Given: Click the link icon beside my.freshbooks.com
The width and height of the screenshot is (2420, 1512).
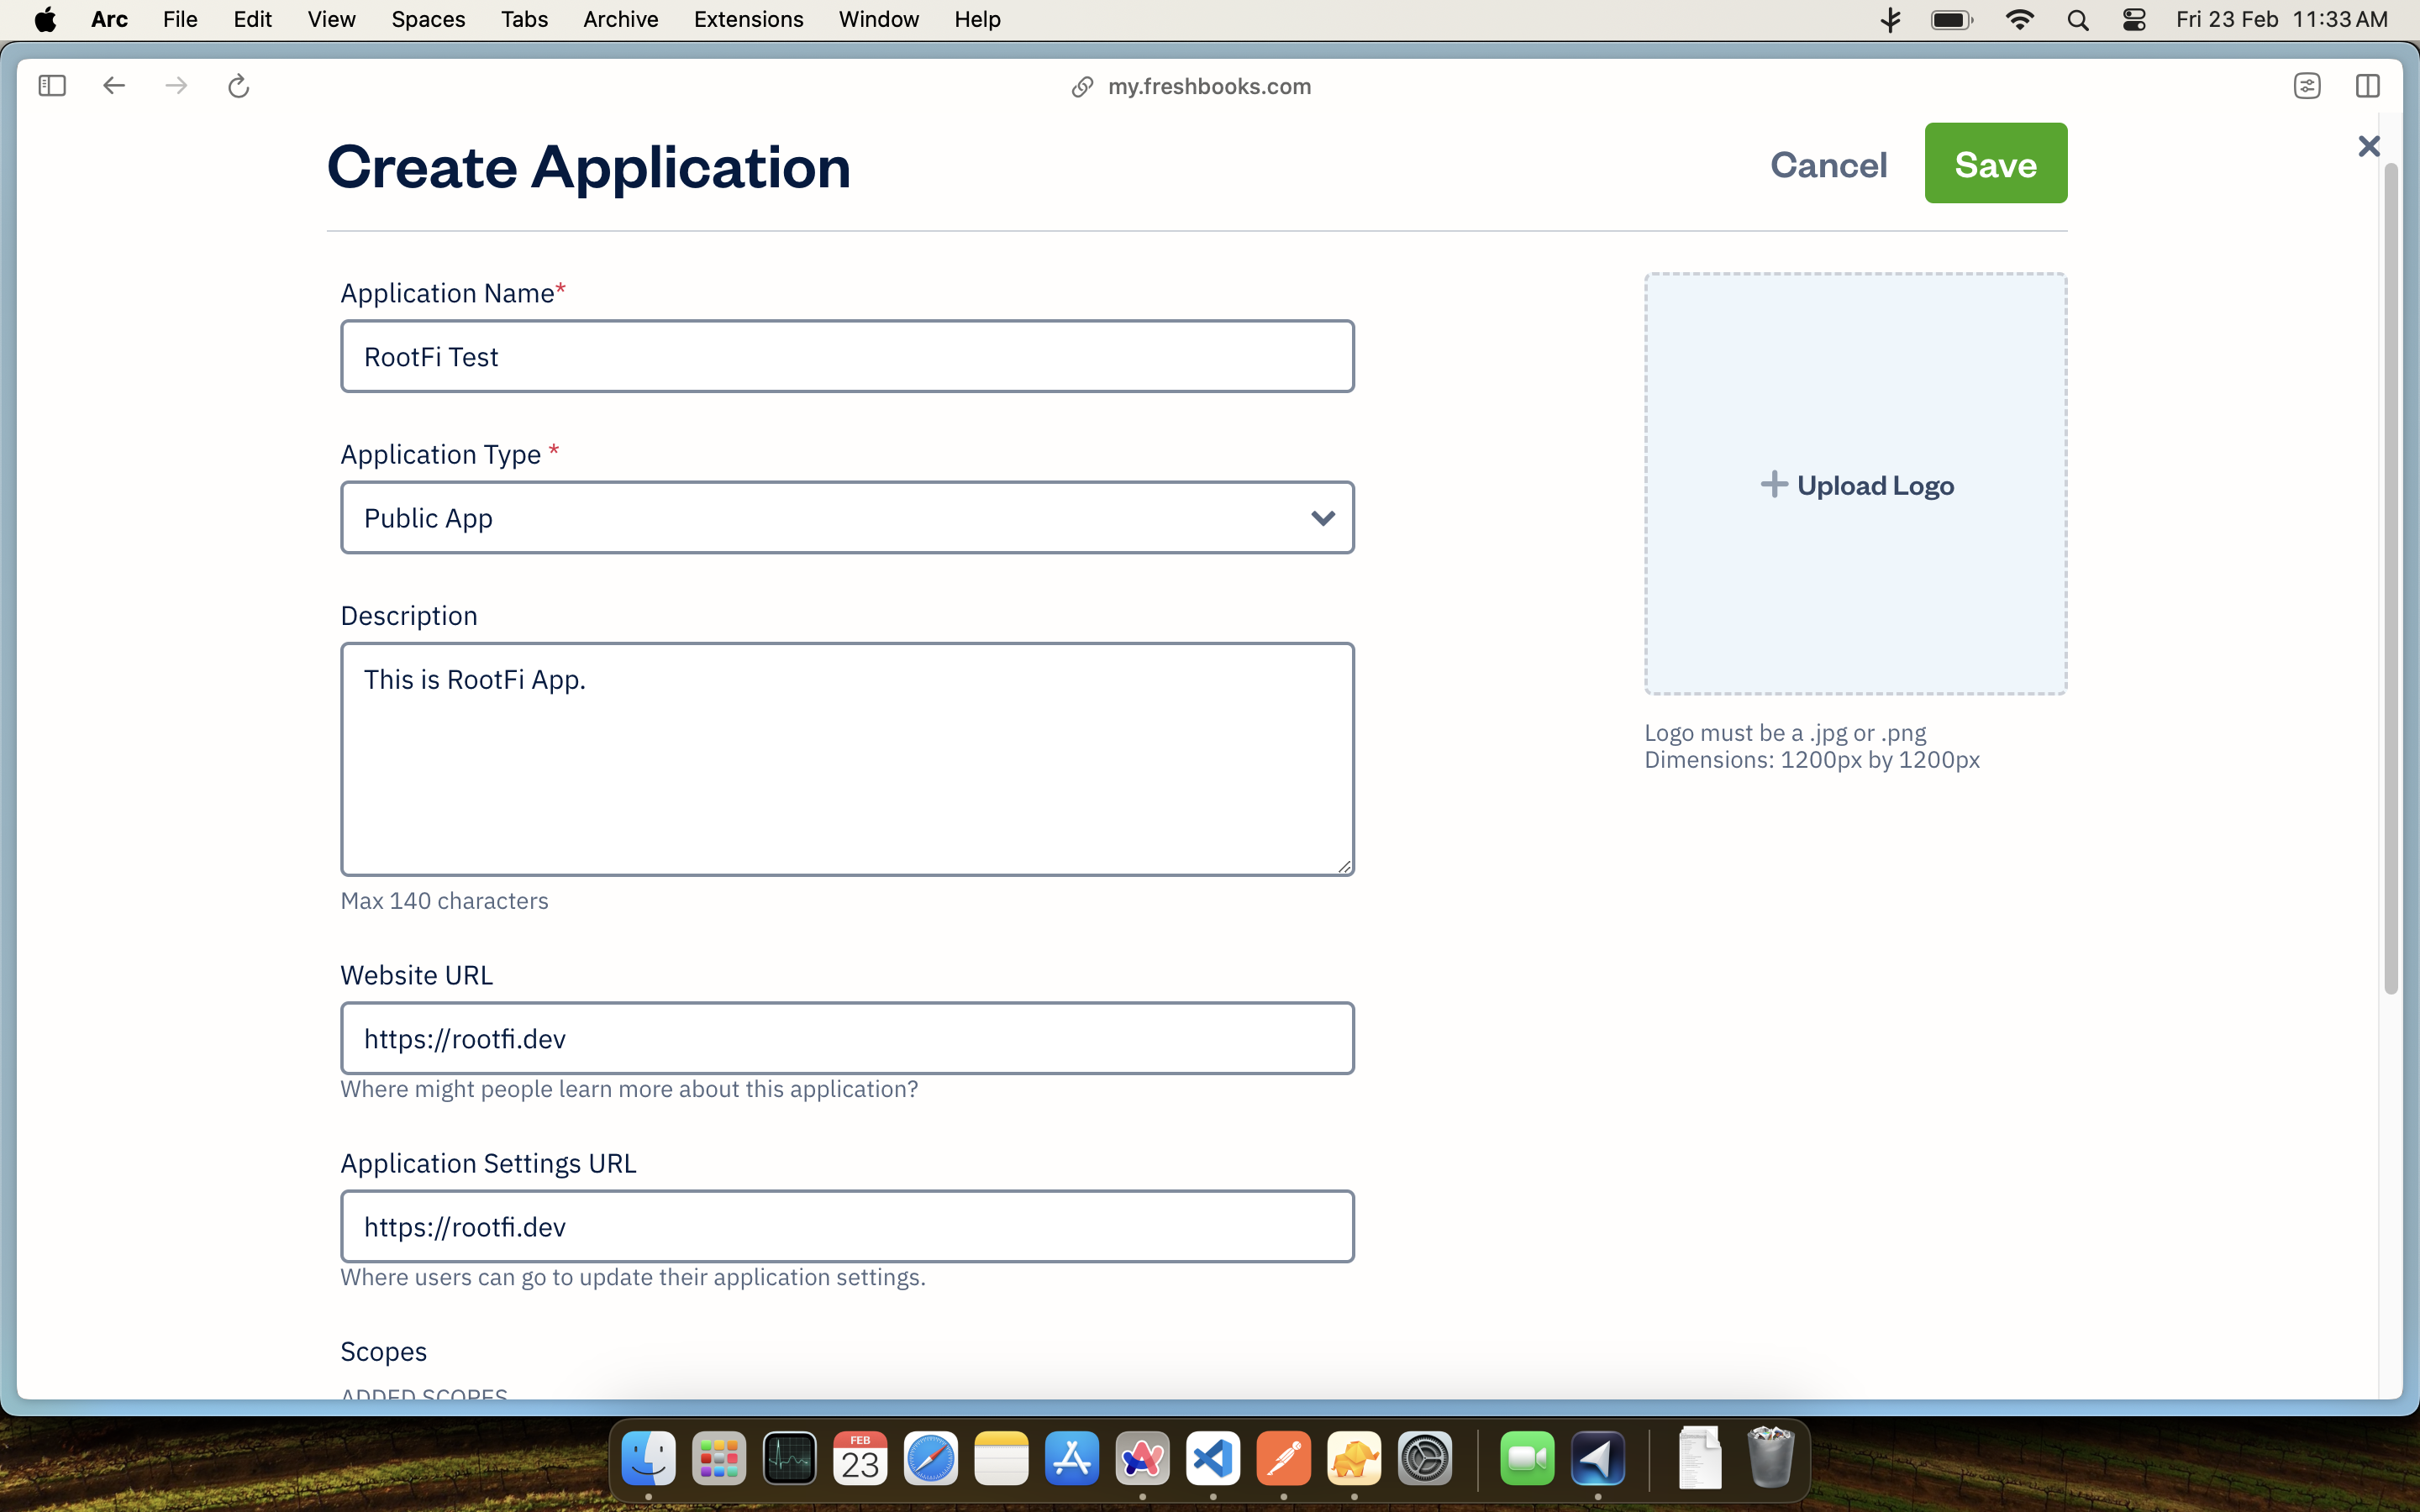Looking at the screenshot, I should coord(1081,87).
